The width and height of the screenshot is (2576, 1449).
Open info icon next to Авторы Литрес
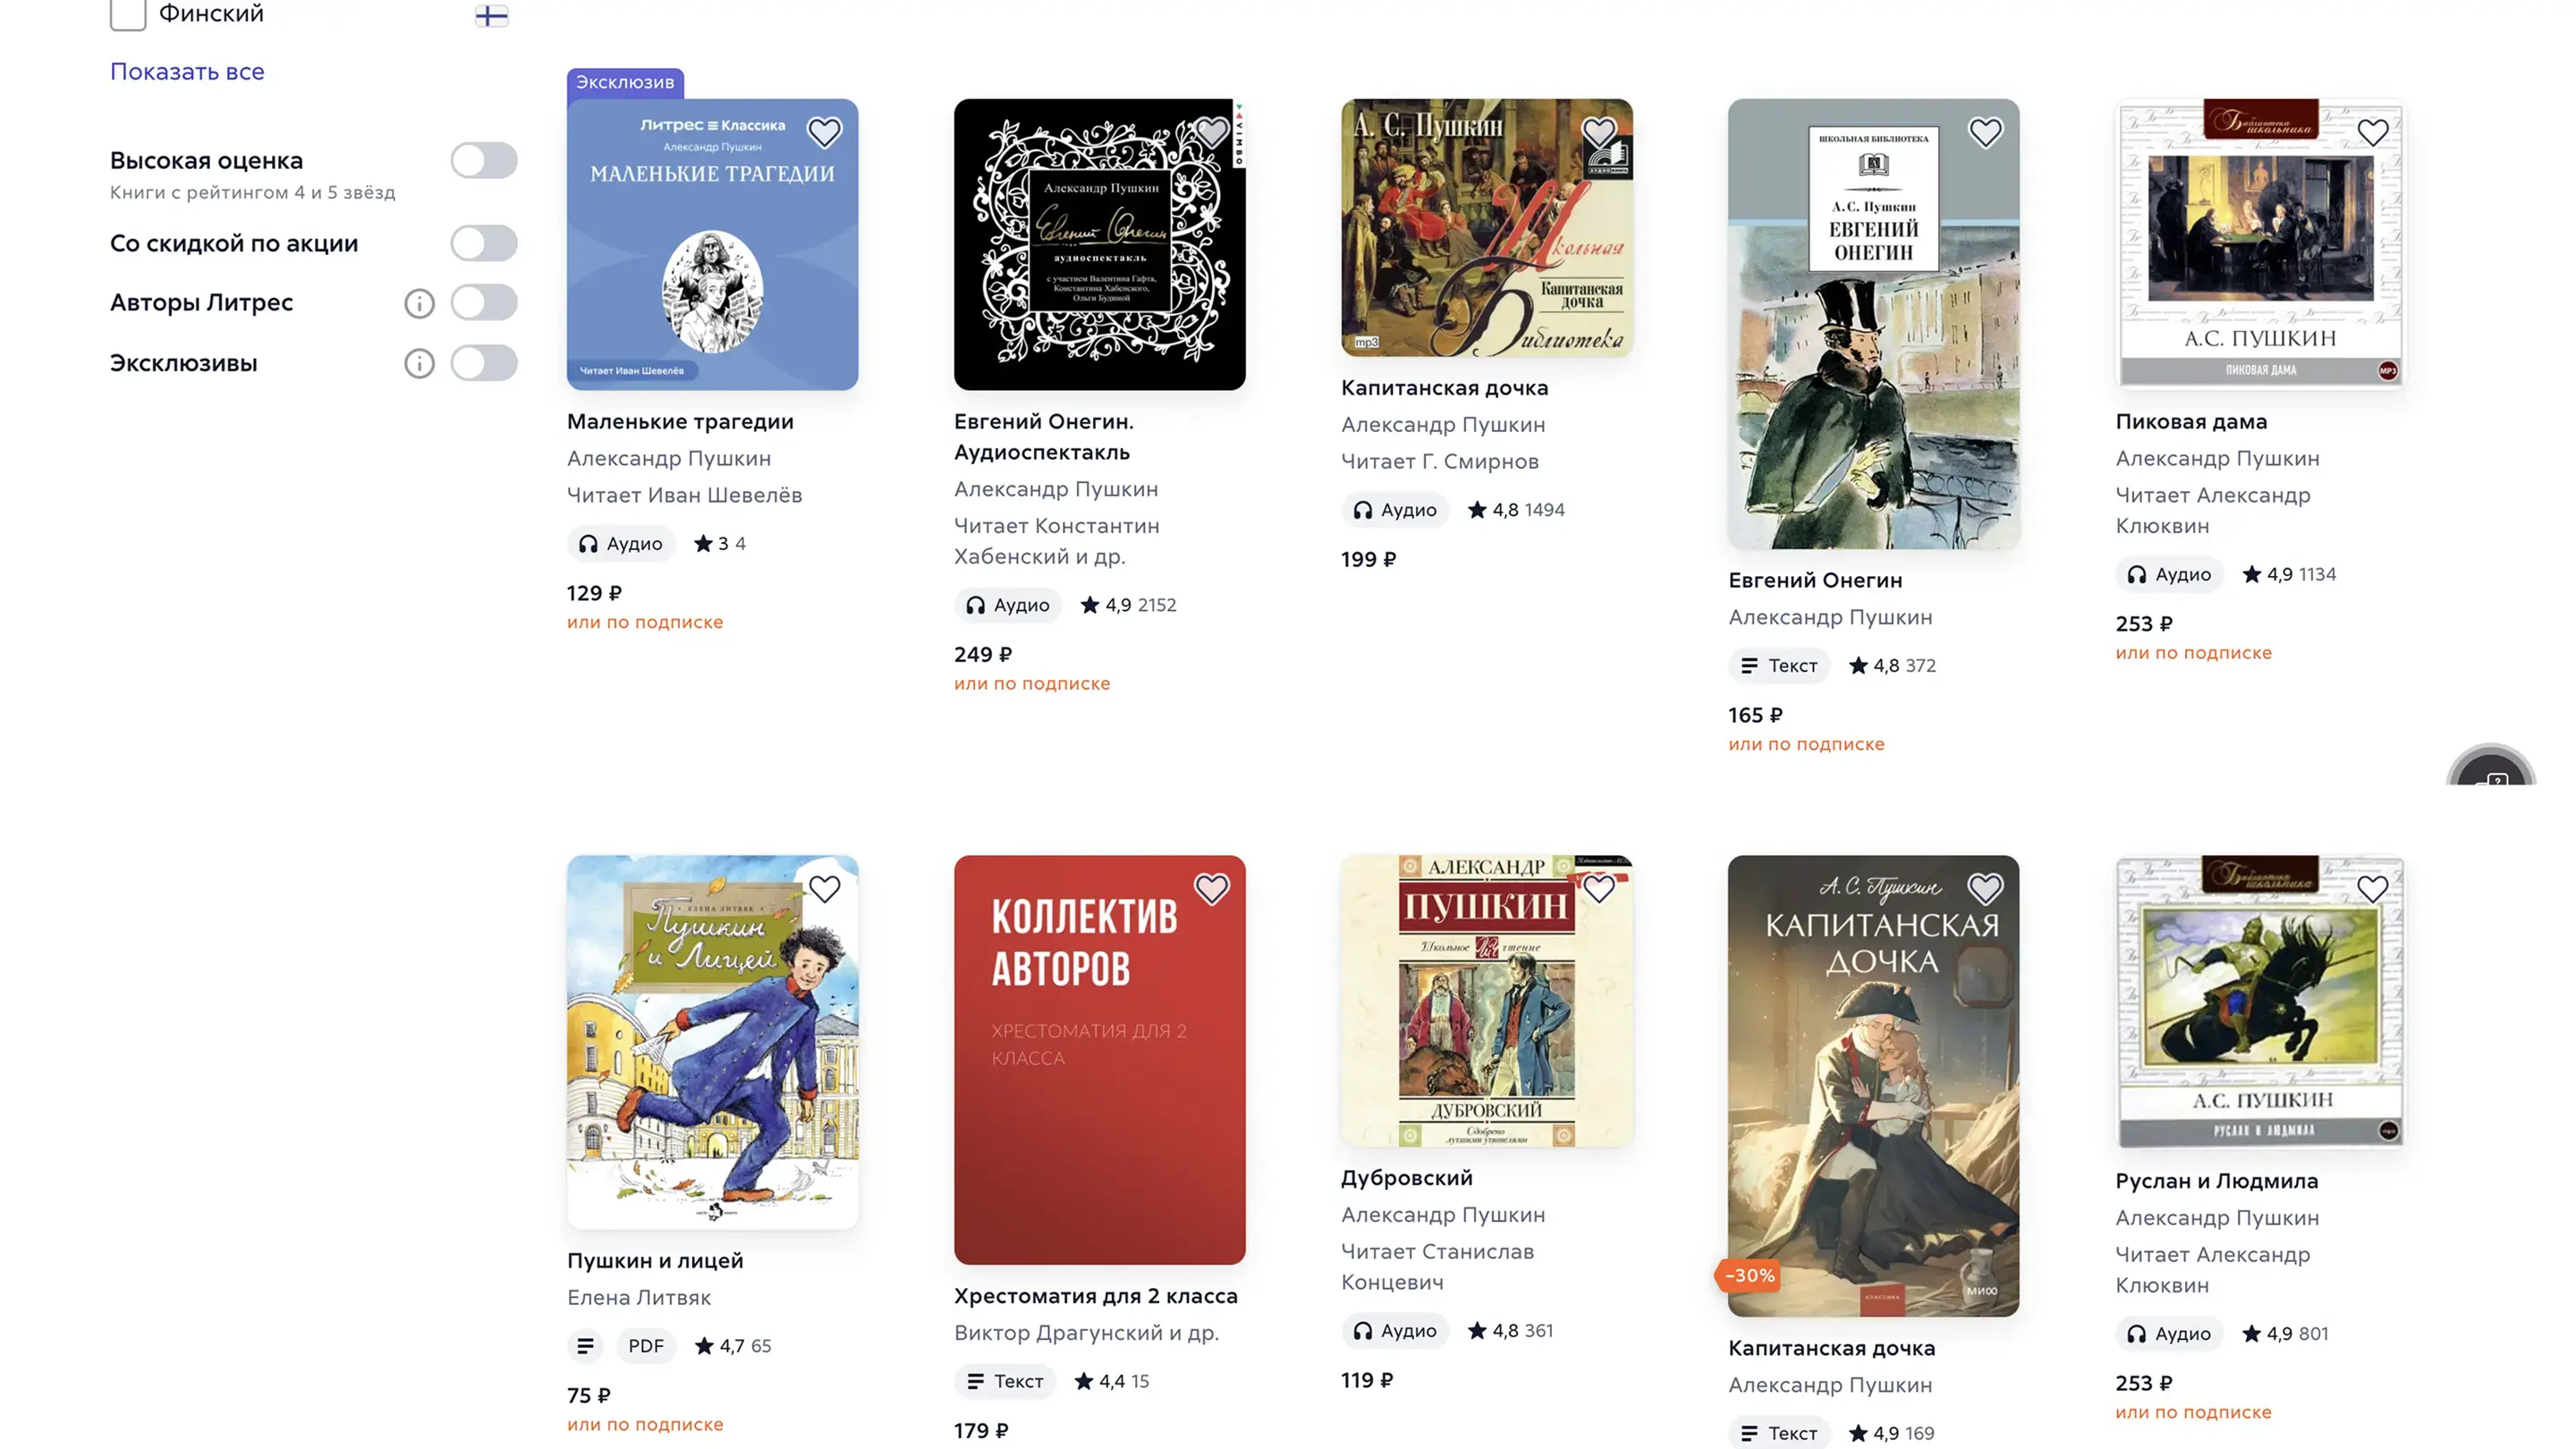click(x=419, y=303)
